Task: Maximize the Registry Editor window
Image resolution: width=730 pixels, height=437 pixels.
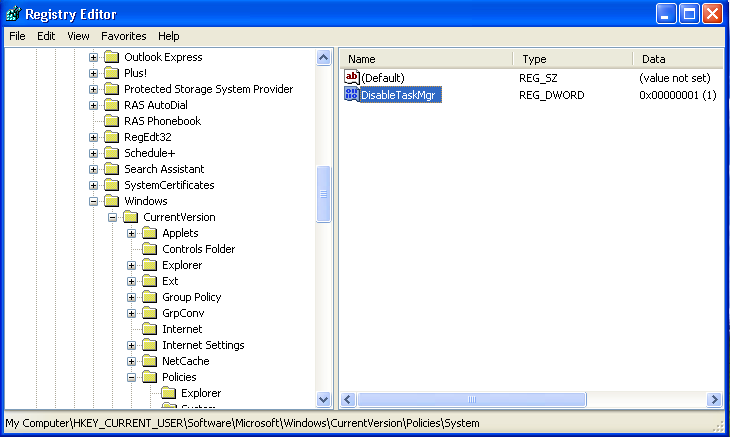Action: pyautogui.click(x=689, y=14)
